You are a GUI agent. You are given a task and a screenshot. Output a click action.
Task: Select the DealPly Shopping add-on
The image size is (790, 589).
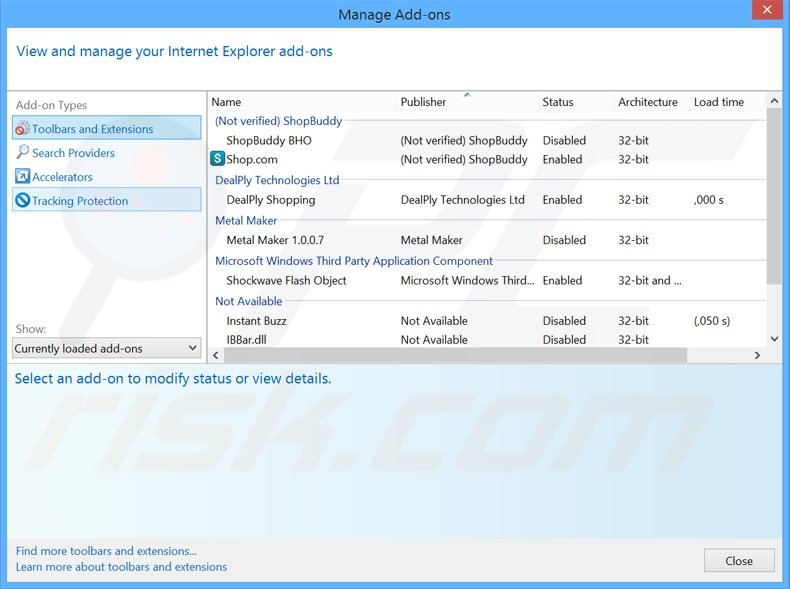point(487,200)
